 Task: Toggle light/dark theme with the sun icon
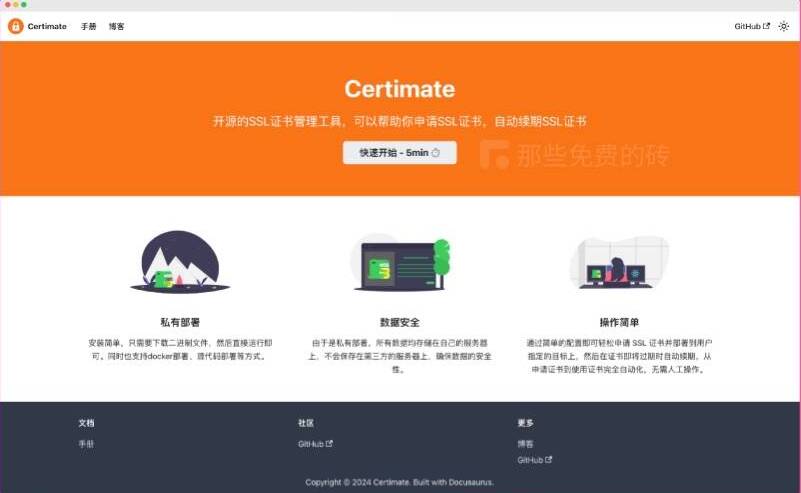783,26
